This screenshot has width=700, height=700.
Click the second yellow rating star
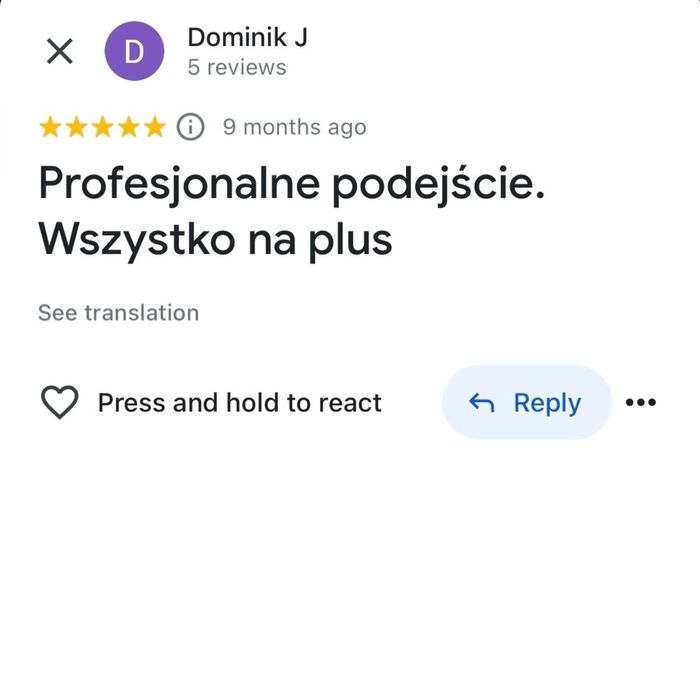coord(76,127)
